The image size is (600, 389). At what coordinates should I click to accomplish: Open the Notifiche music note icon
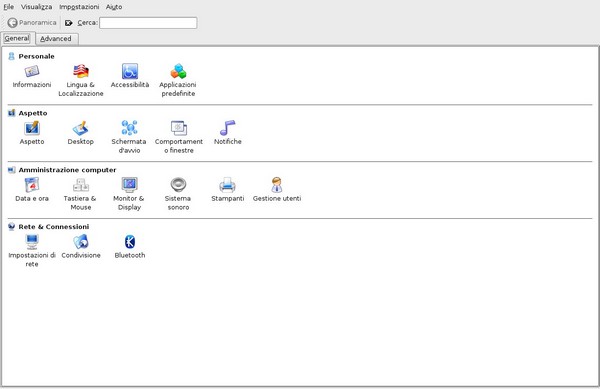(228, 128)
